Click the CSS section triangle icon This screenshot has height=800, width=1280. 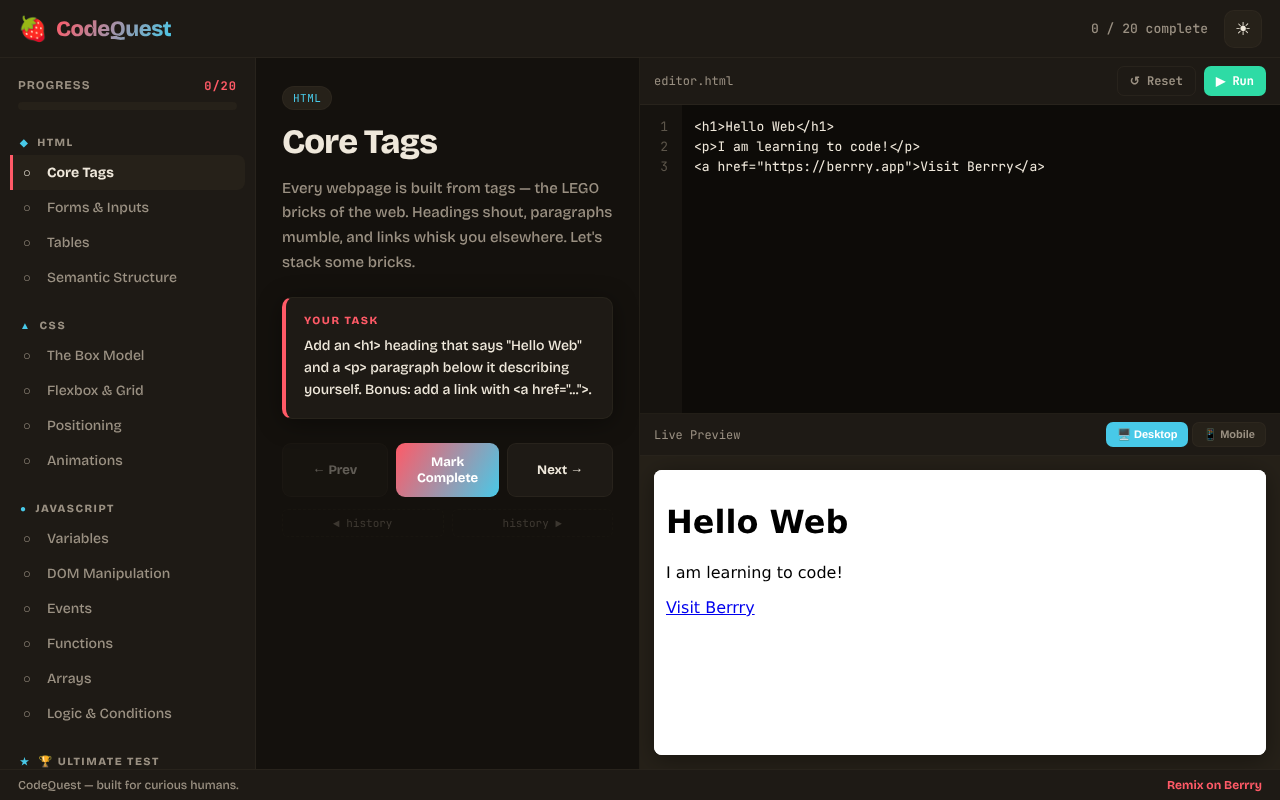[x=25, y=325]
